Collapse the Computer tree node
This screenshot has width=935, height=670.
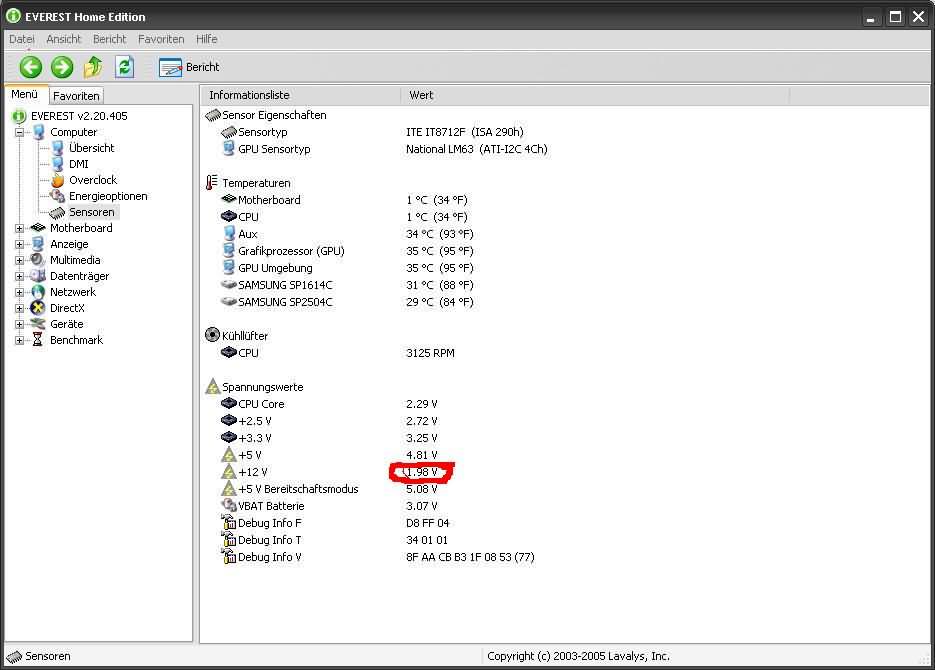click(19, 132)
